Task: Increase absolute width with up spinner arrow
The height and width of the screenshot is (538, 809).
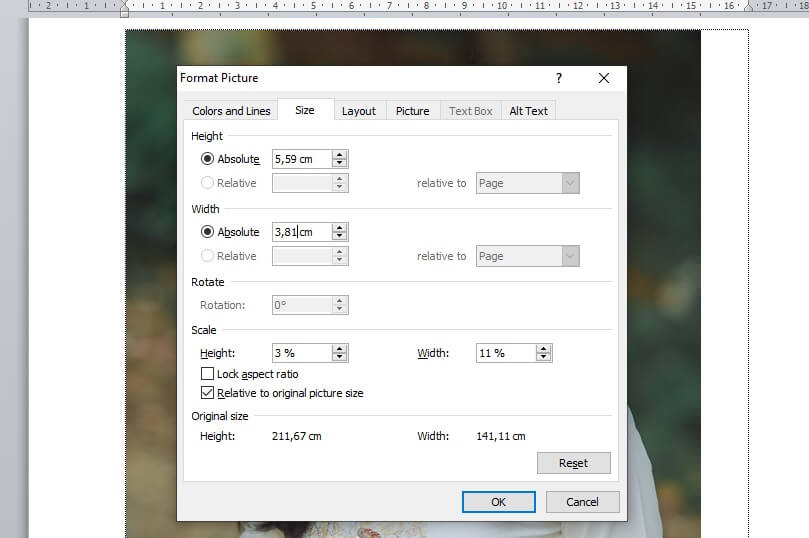Action: pos(339,227)
